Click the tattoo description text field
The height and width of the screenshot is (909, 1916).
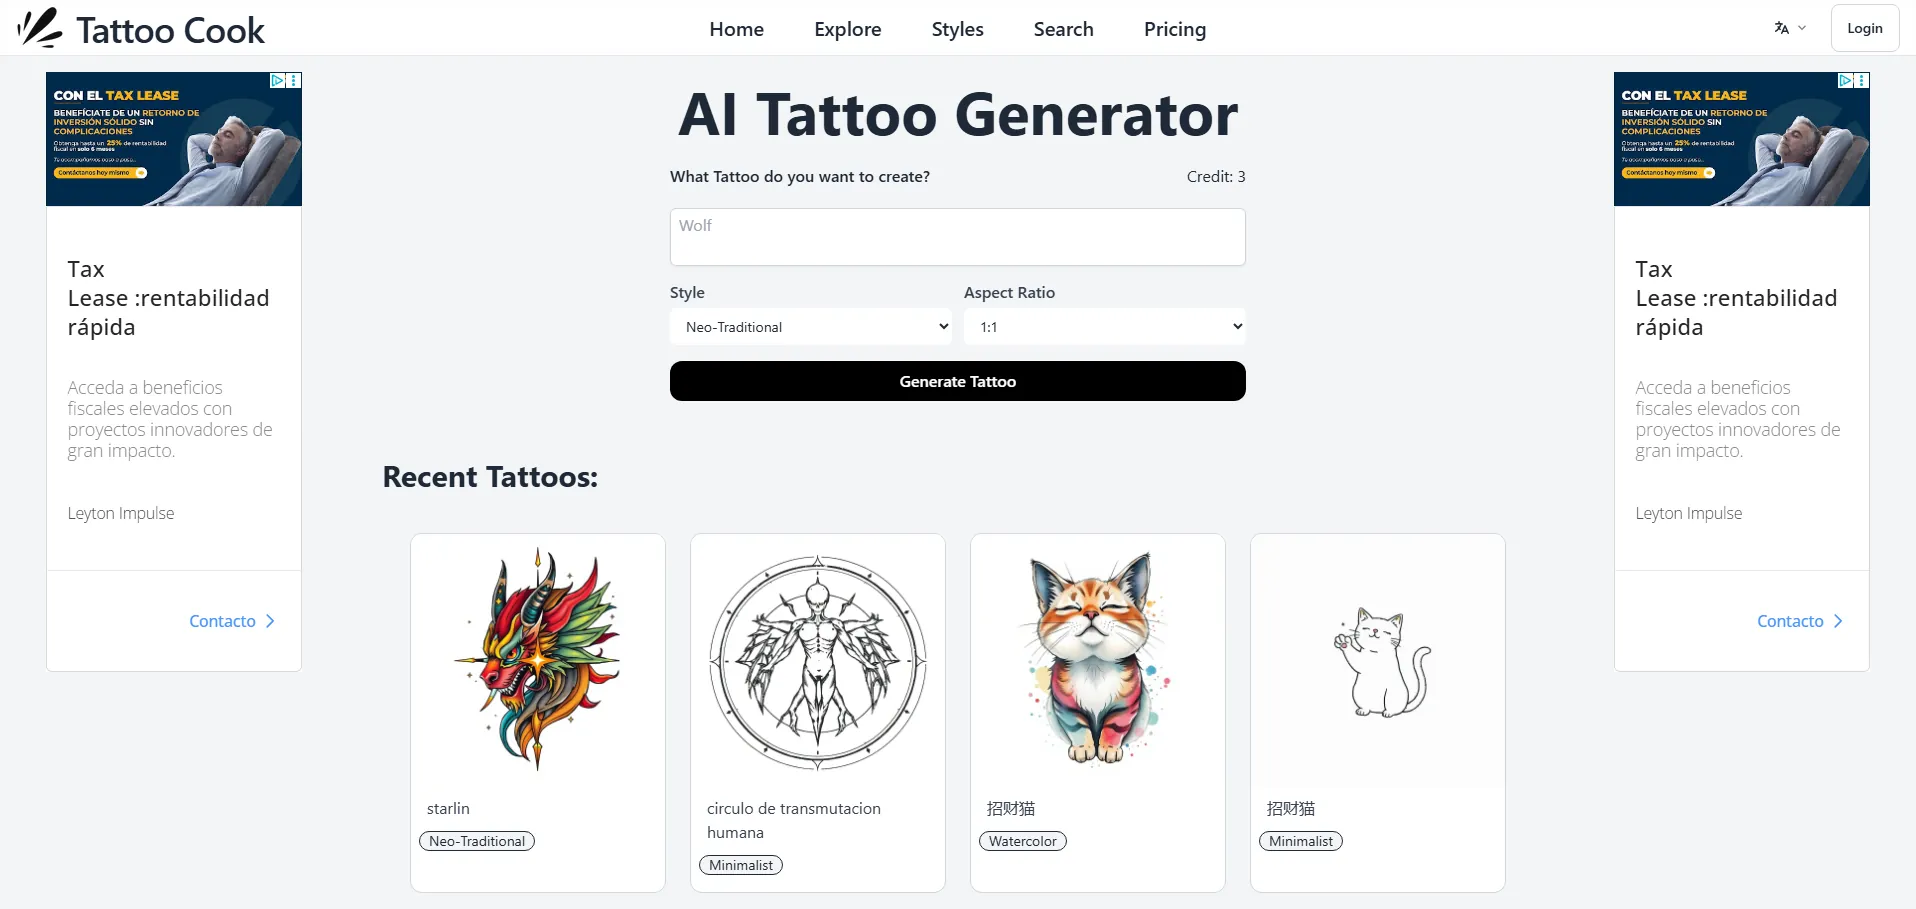pyautogui.click(x=958, y=237)
